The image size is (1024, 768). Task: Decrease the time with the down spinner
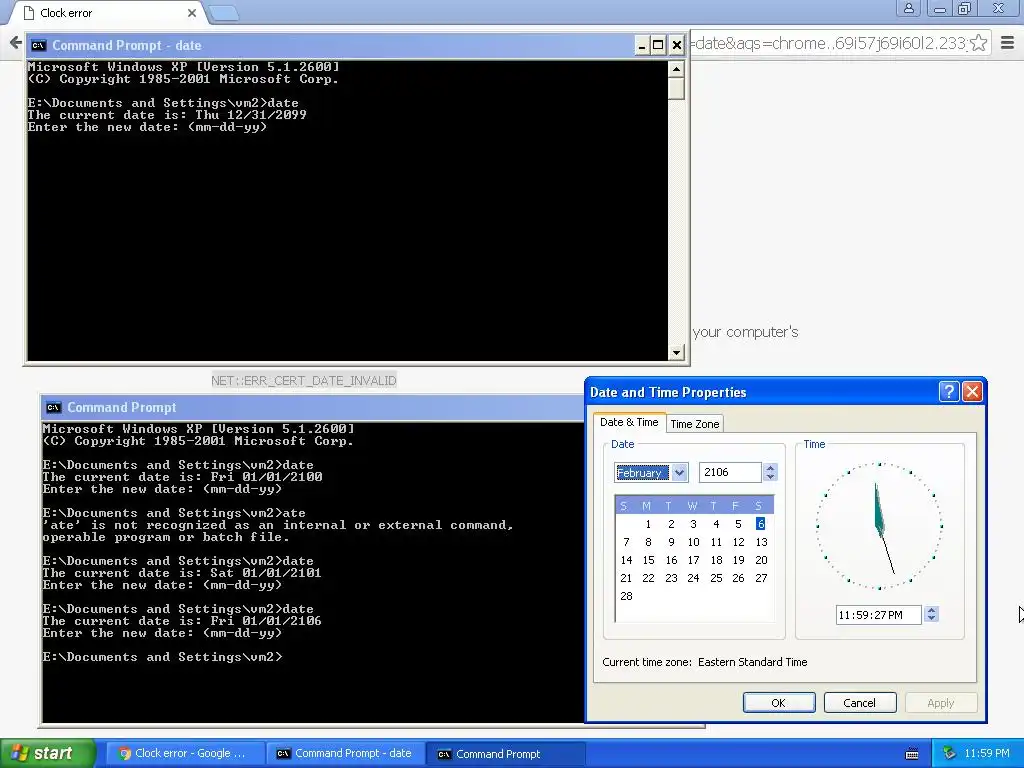pyautogui.click(x=932, y=618)
